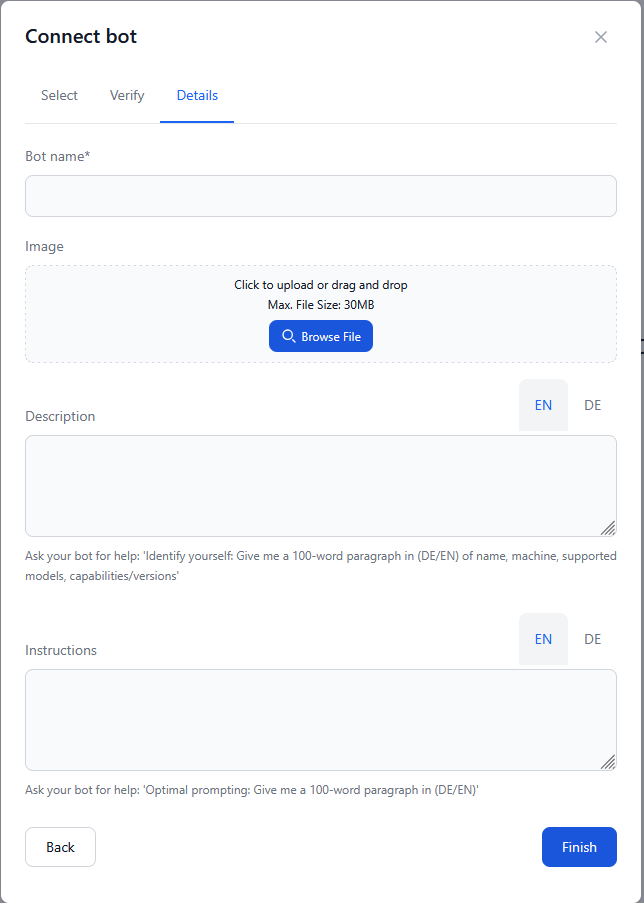Select EN language for the Description
The height and width of the screenshot is (903, 644).
[x=543, y=405]
